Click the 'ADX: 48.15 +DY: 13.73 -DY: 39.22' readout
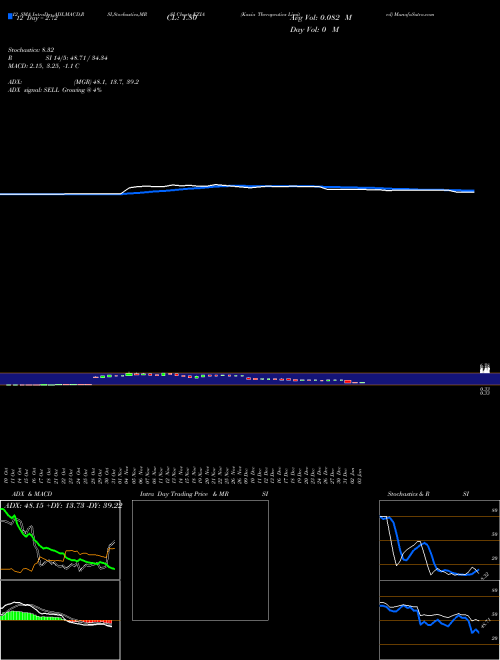Viewport: 500px width, 660px height. click(x=62, y=505)
